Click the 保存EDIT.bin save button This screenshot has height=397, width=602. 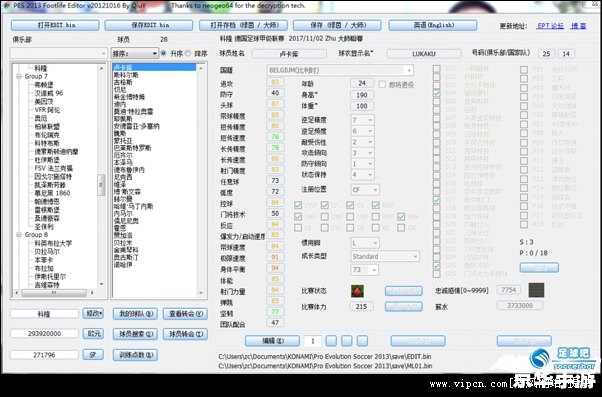click(x=149, y=25)
